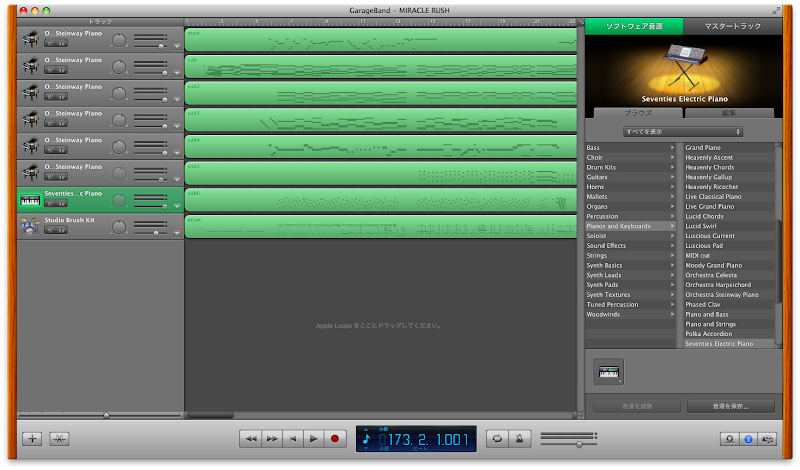
Task: Solo the Studio Brush Kit track
Action: (62, 230)
